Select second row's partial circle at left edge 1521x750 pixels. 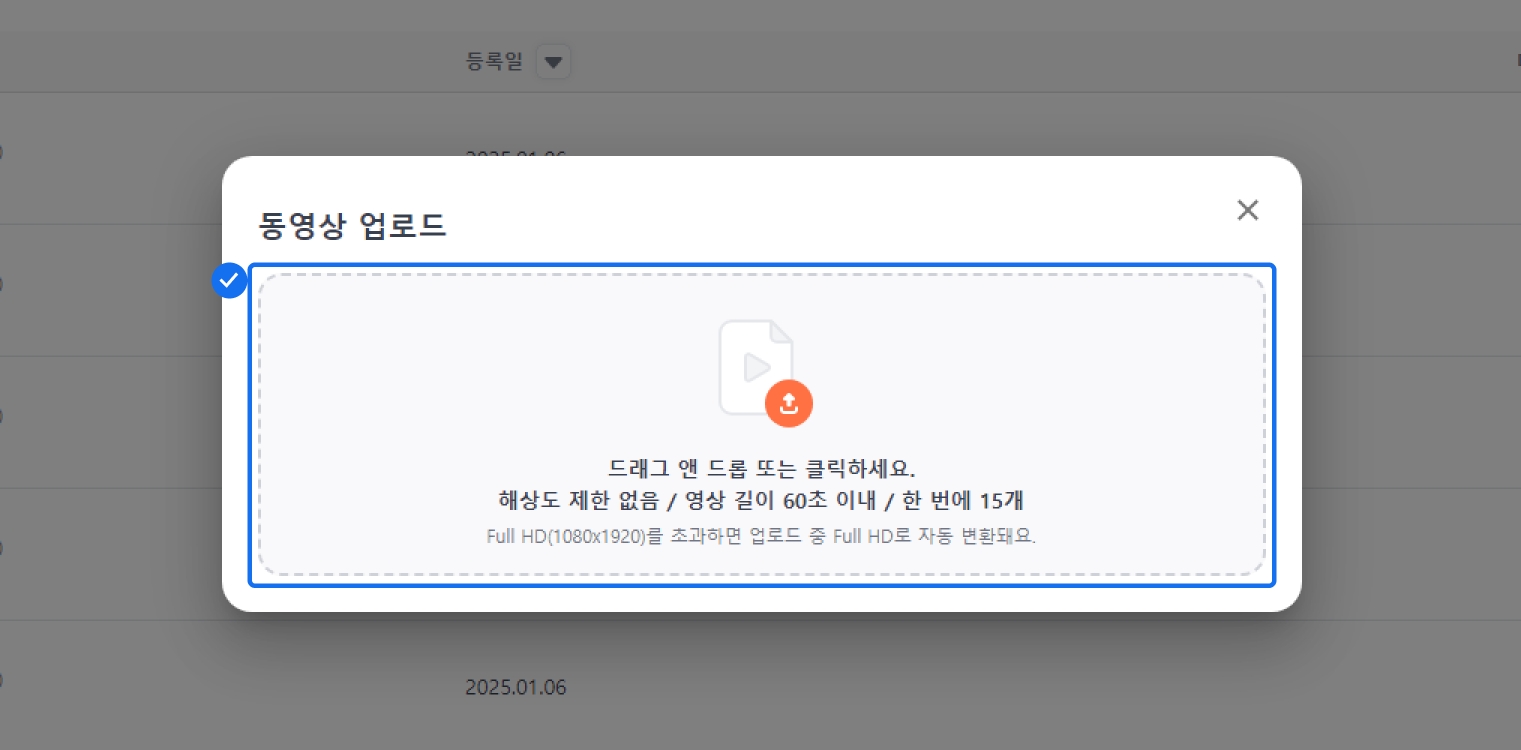pyautogui.click(x=1, y=284)
